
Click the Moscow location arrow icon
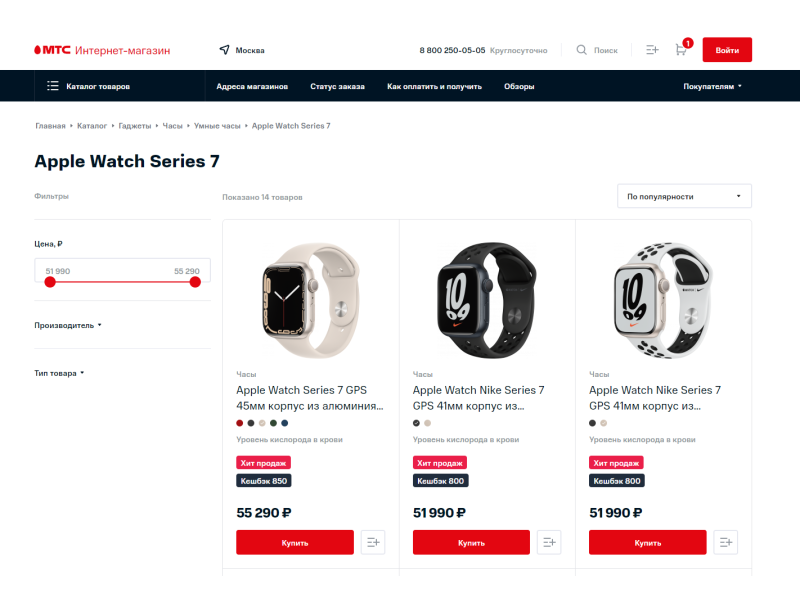(224, 49)
